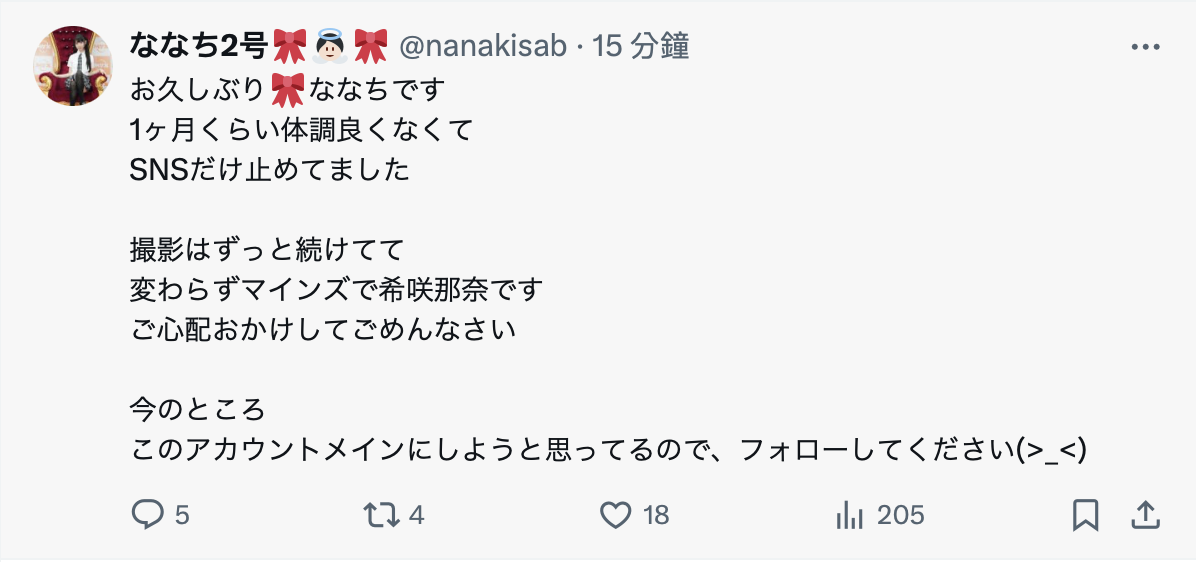Click the repost count 4
Screen dimensions: 1196x562
click(417, 515)
